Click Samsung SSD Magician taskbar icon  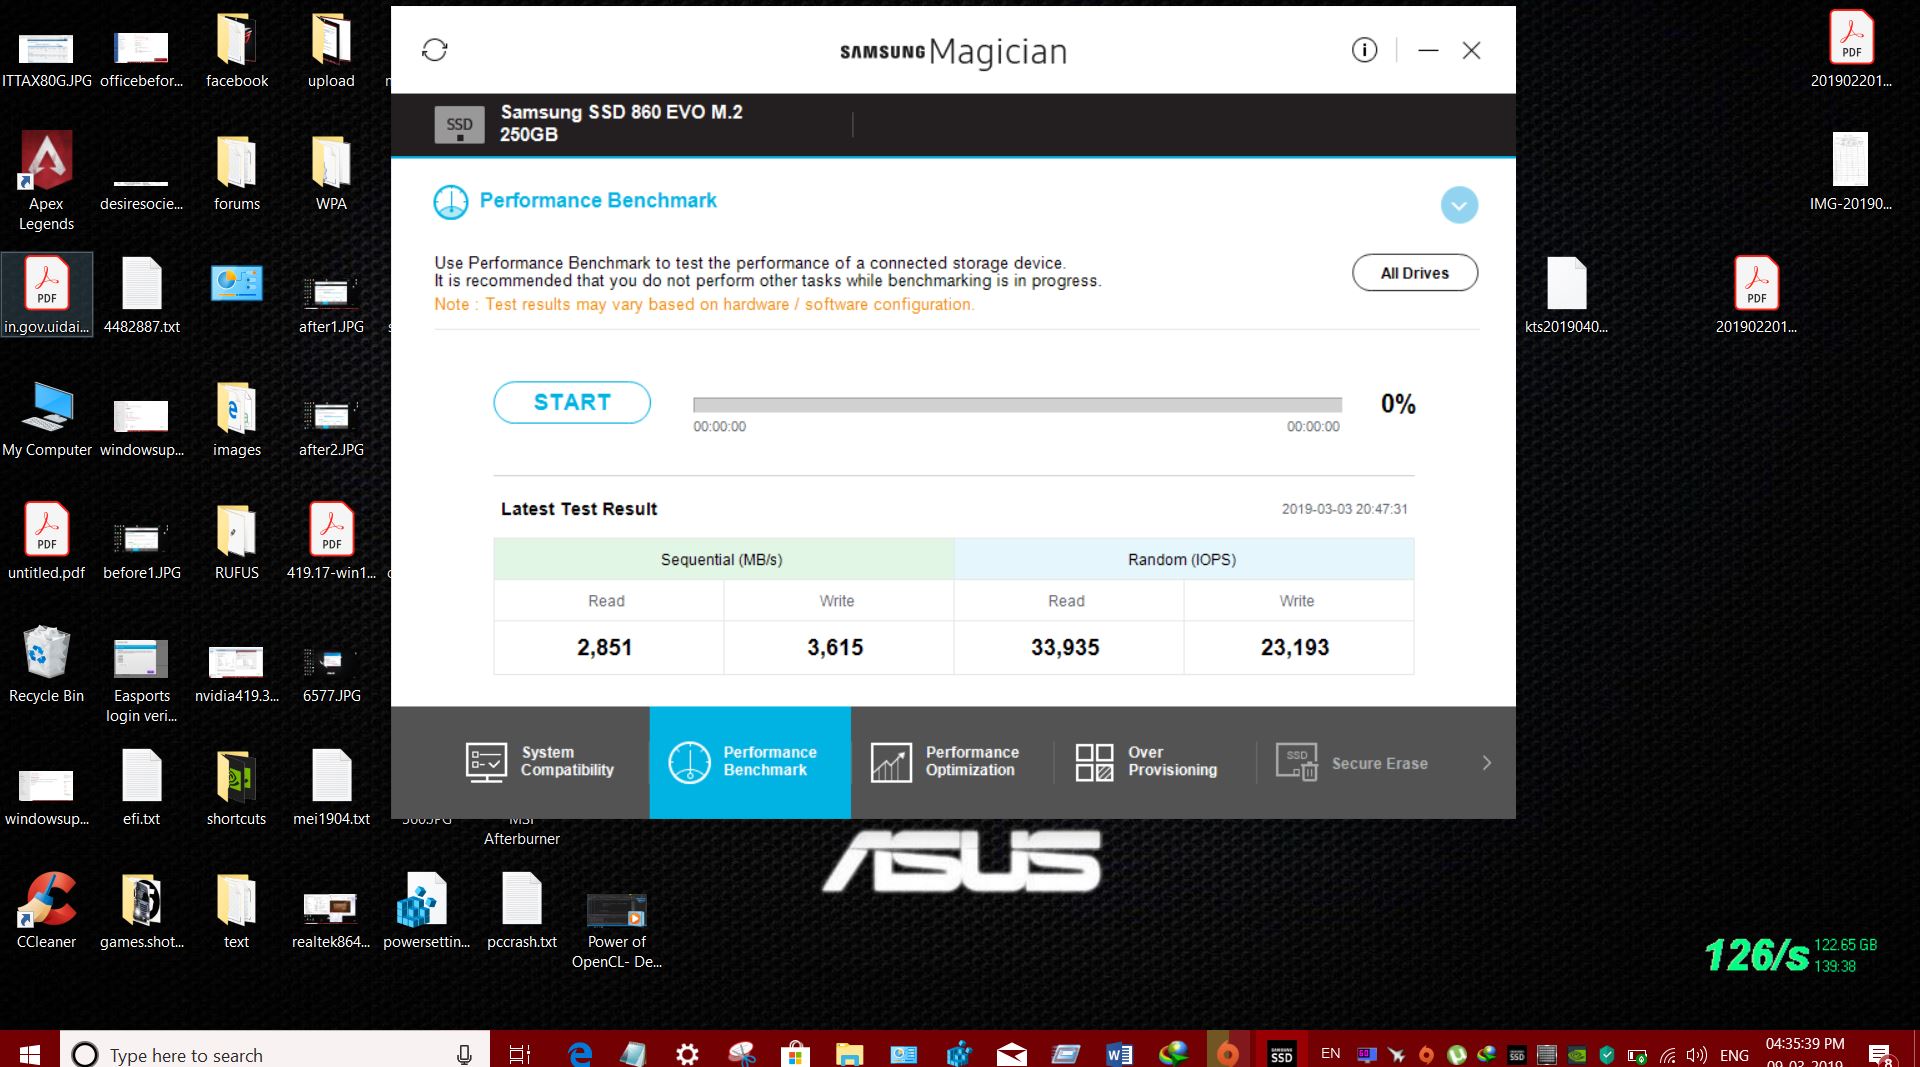pos(1281,1054)
